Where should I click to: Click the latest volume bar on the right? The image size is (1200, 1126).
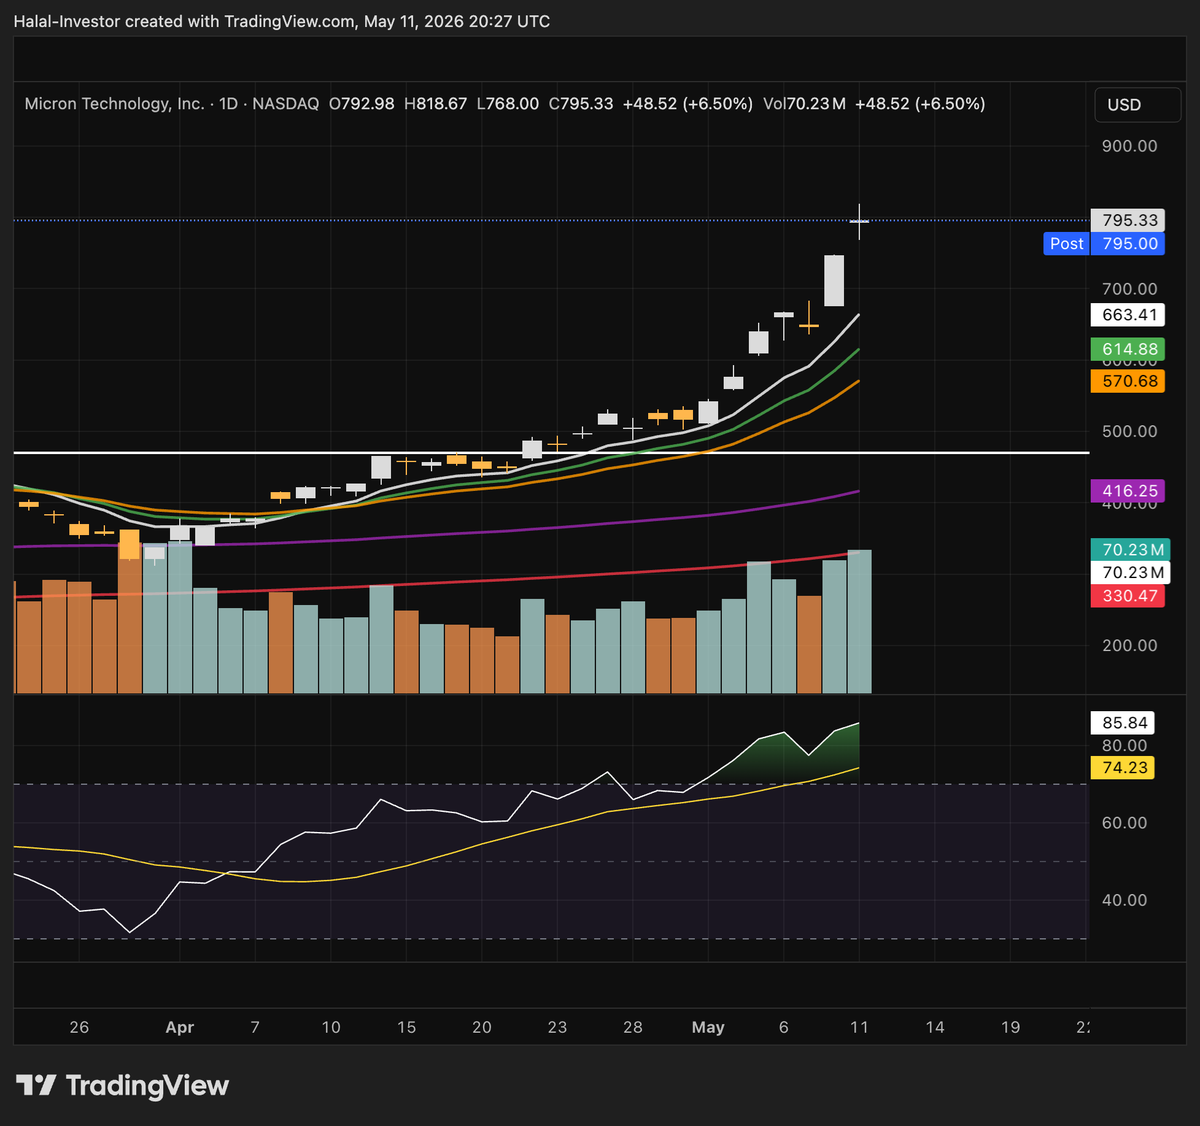pyautogui.click(x=859, y=622)
